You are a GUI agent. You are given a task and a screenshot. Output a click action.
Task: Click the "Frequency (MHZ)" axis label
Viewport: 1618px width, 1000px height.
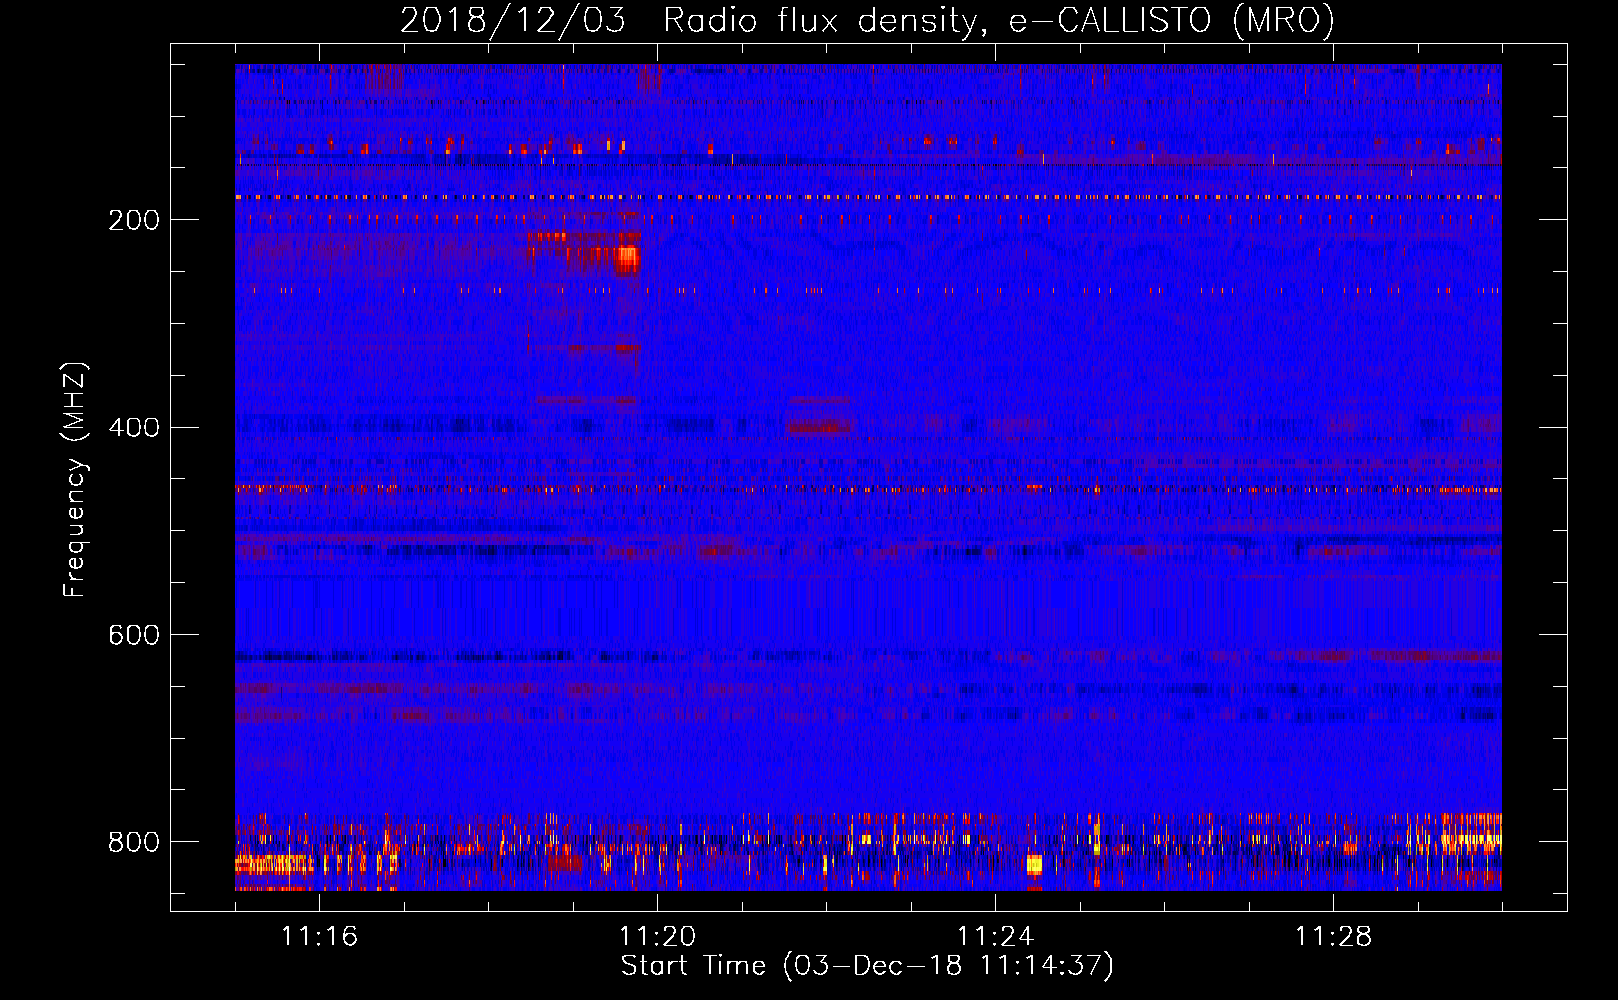(75, 479)
